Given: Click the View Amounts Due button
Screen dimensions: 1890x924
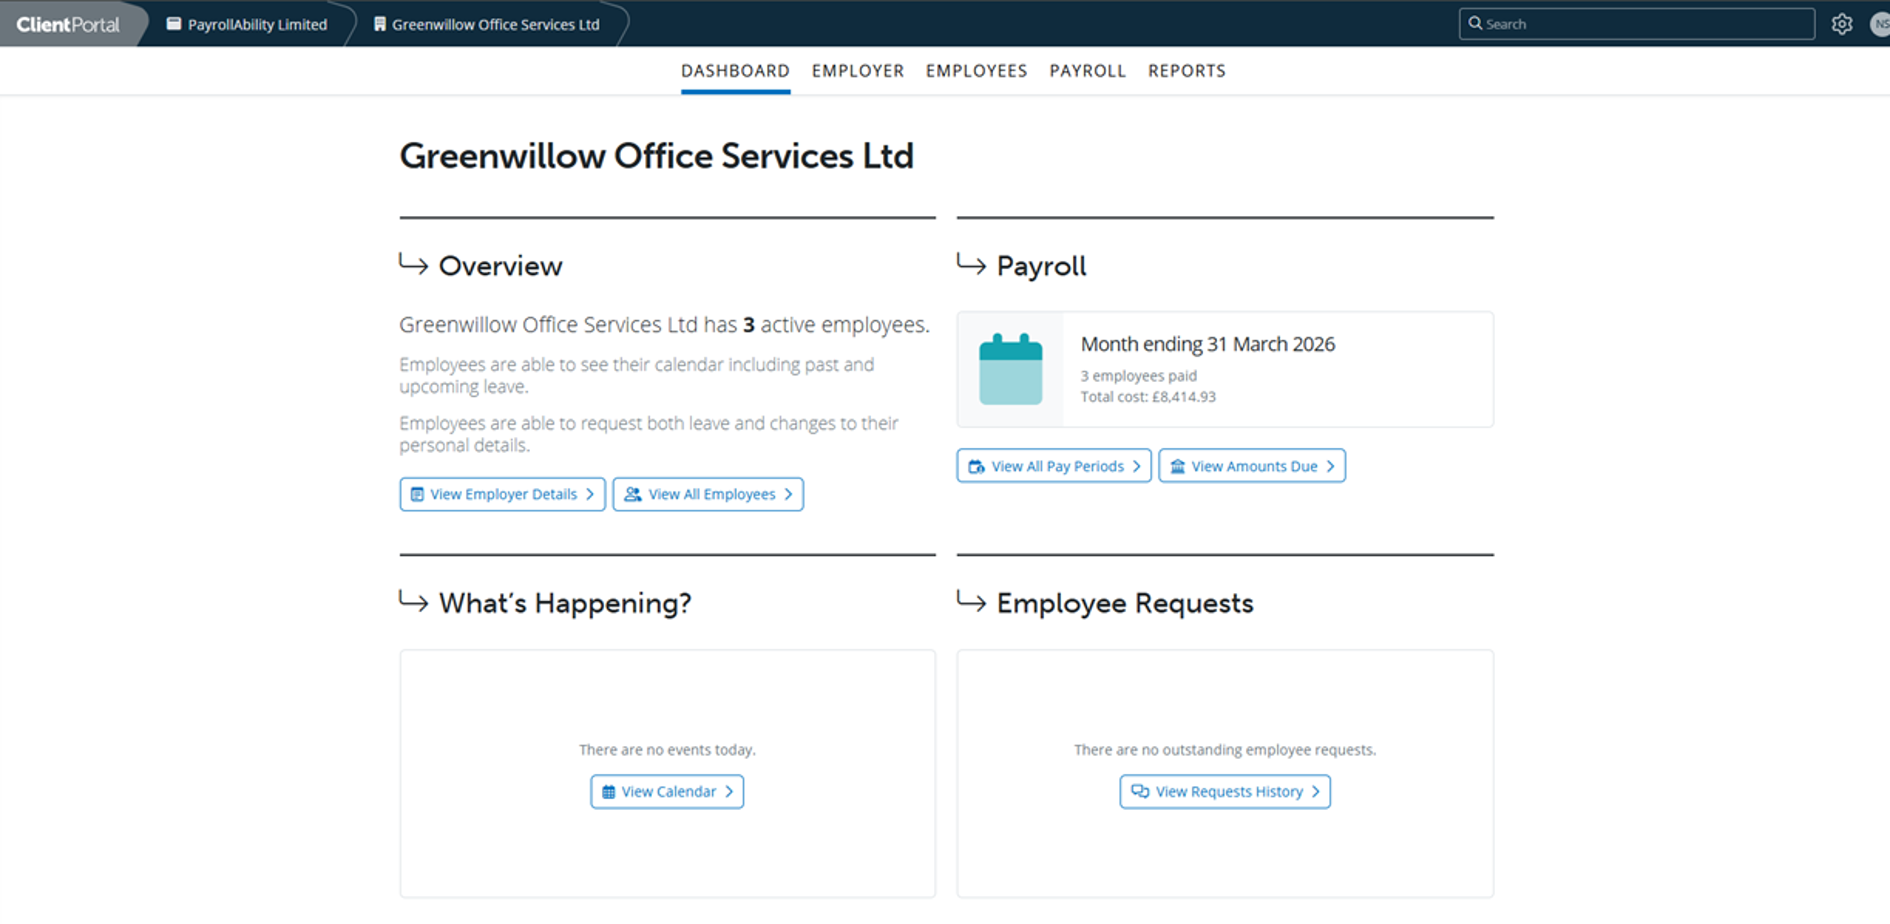Looking at the screenshot, I should tap(1251, 466).
